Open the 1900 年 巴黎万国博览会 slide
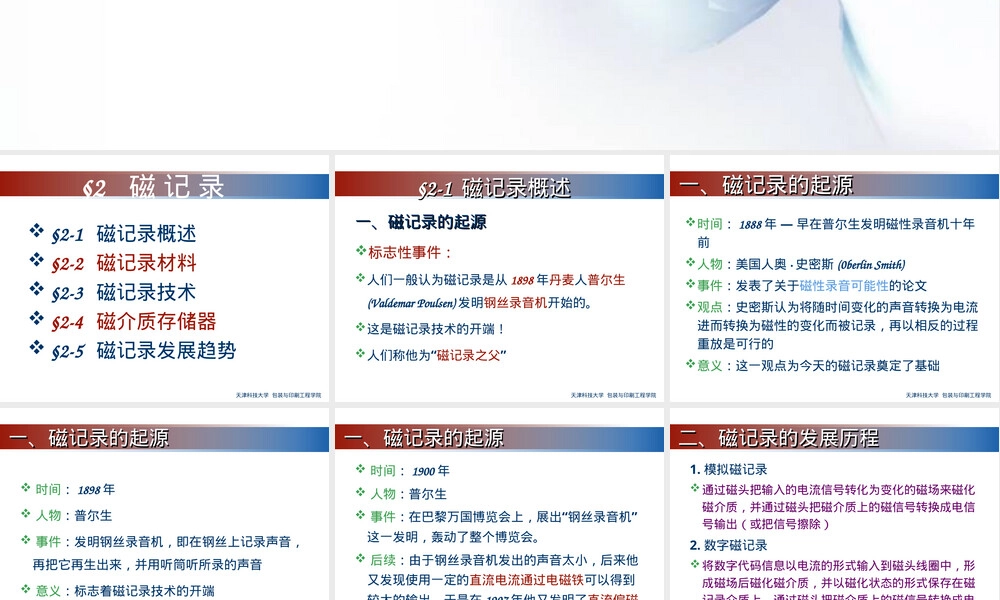Viewport: 1000px width, 600px height. (499, 504)
